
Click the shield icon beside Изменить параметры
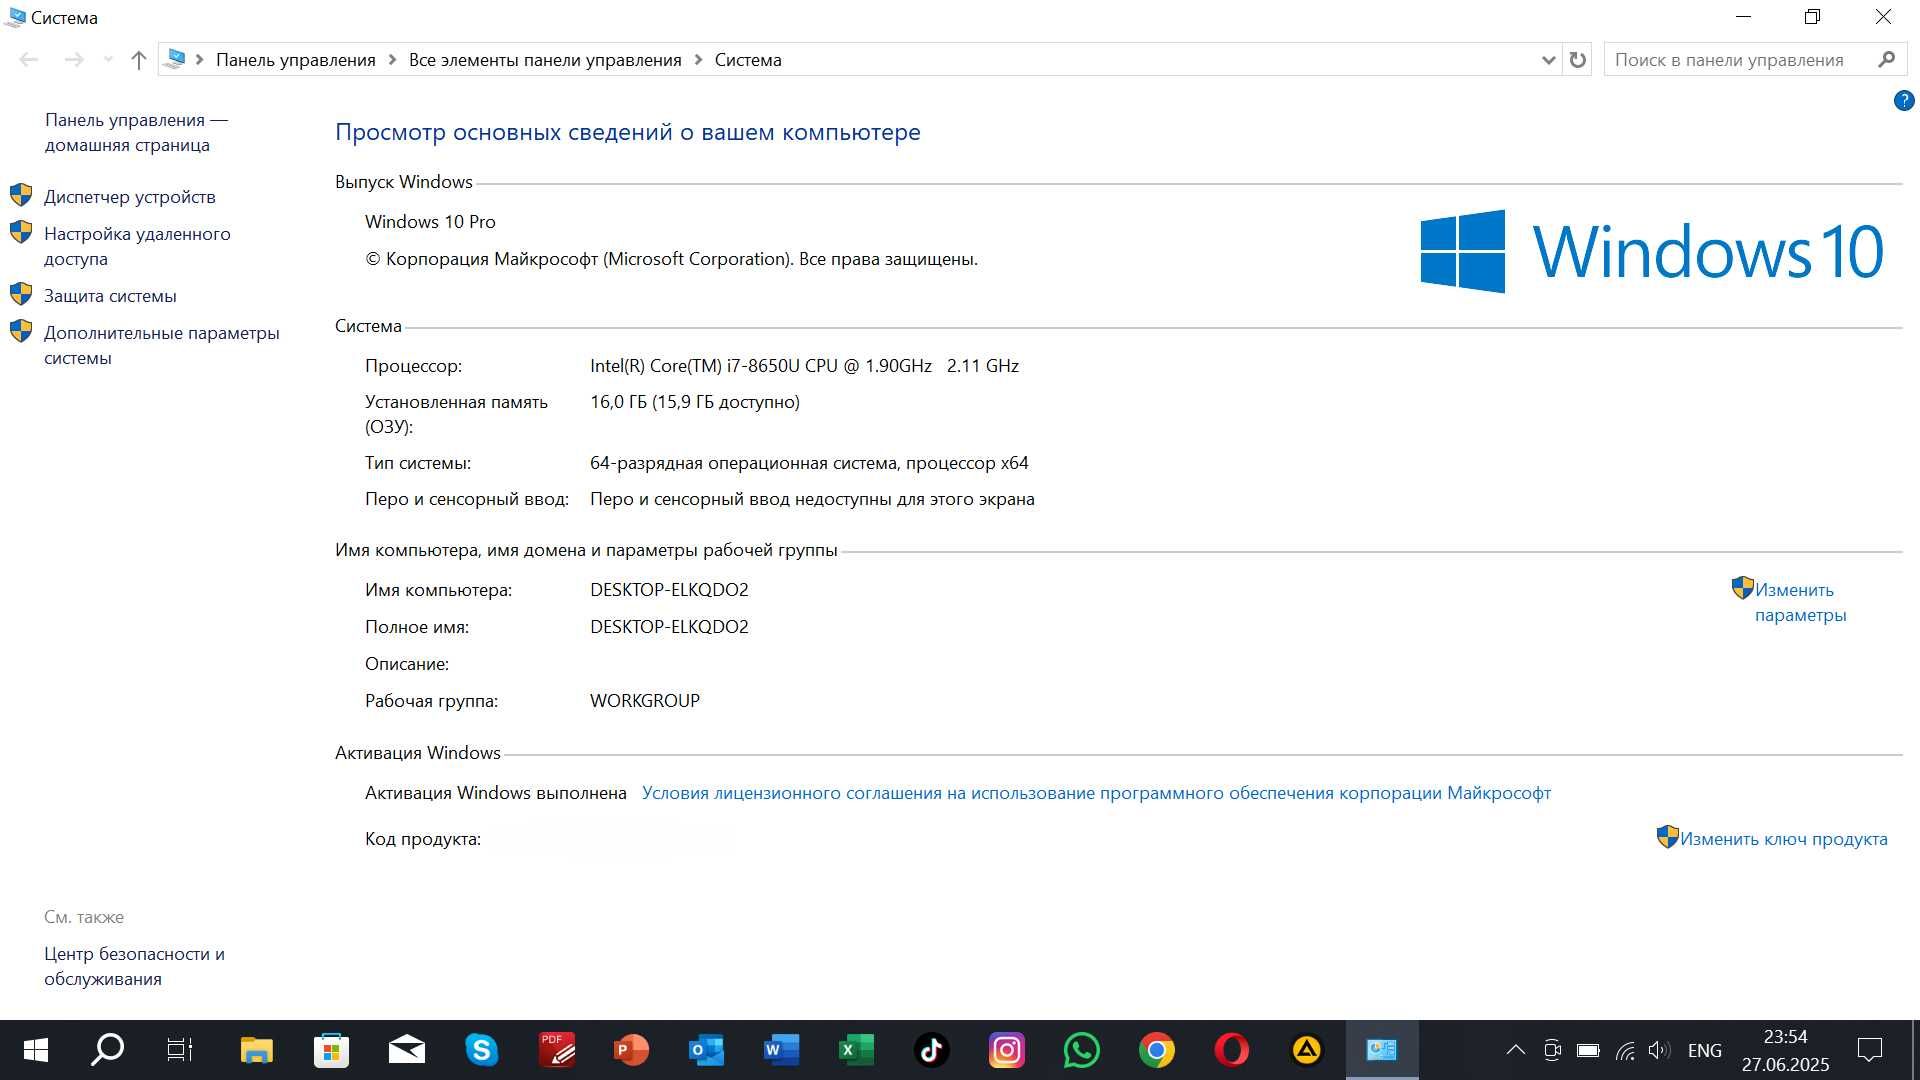click(x=1743, y=588)
